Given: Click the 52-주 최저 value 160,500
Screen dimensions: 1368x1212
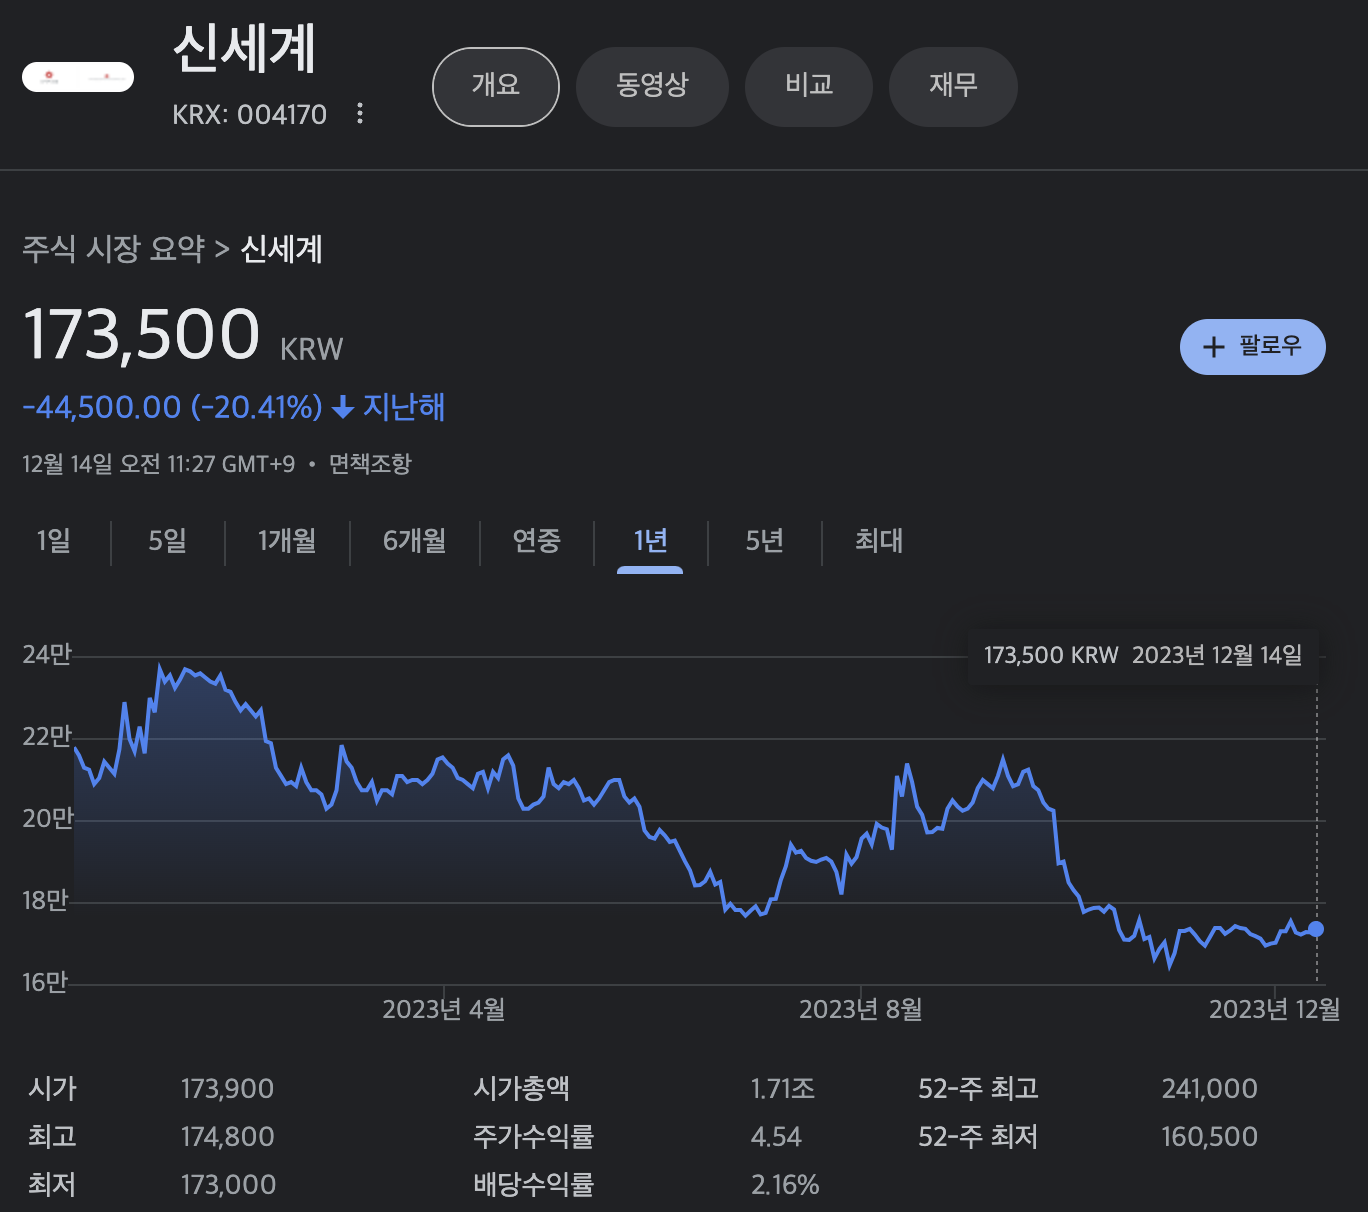Looking at the screenshot, I should 1209,1137.
